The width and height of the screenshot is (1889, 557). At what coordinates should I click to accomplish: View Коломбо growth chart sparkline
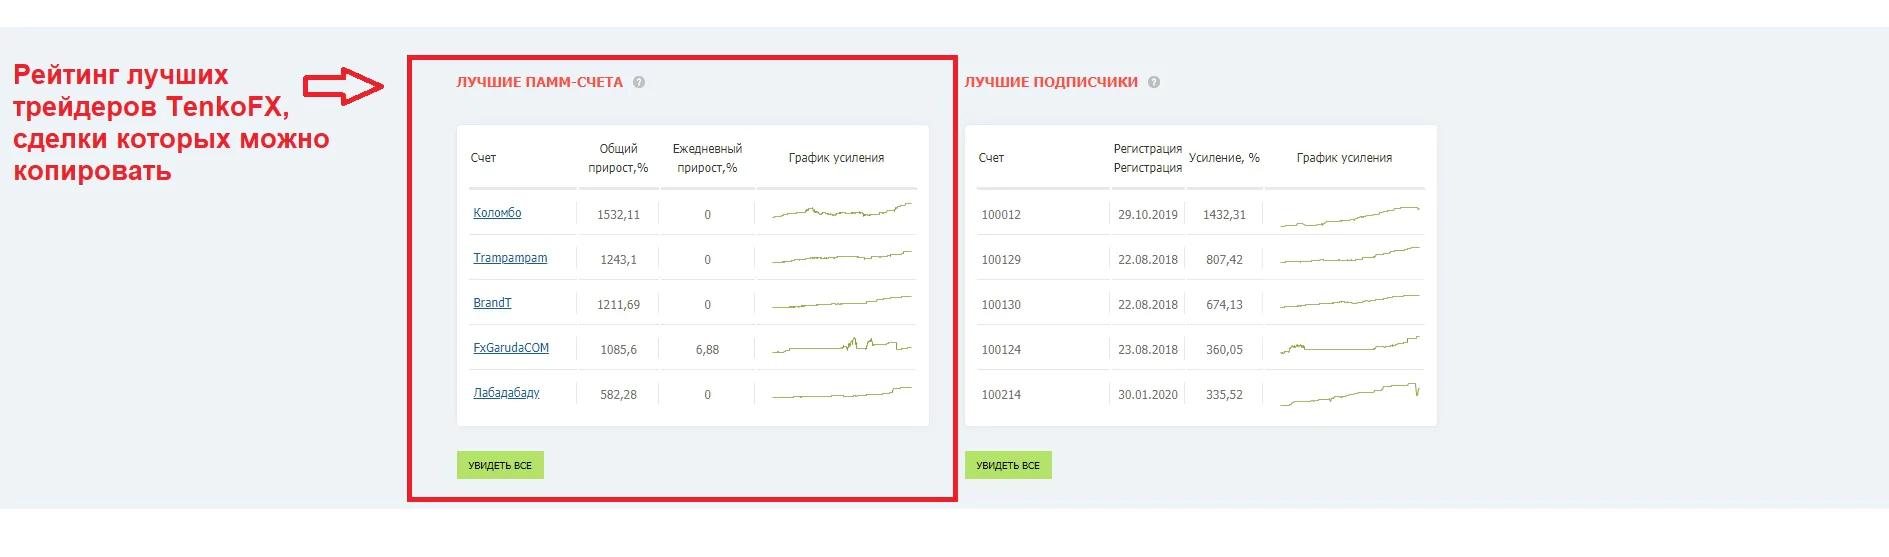[841, 211]
